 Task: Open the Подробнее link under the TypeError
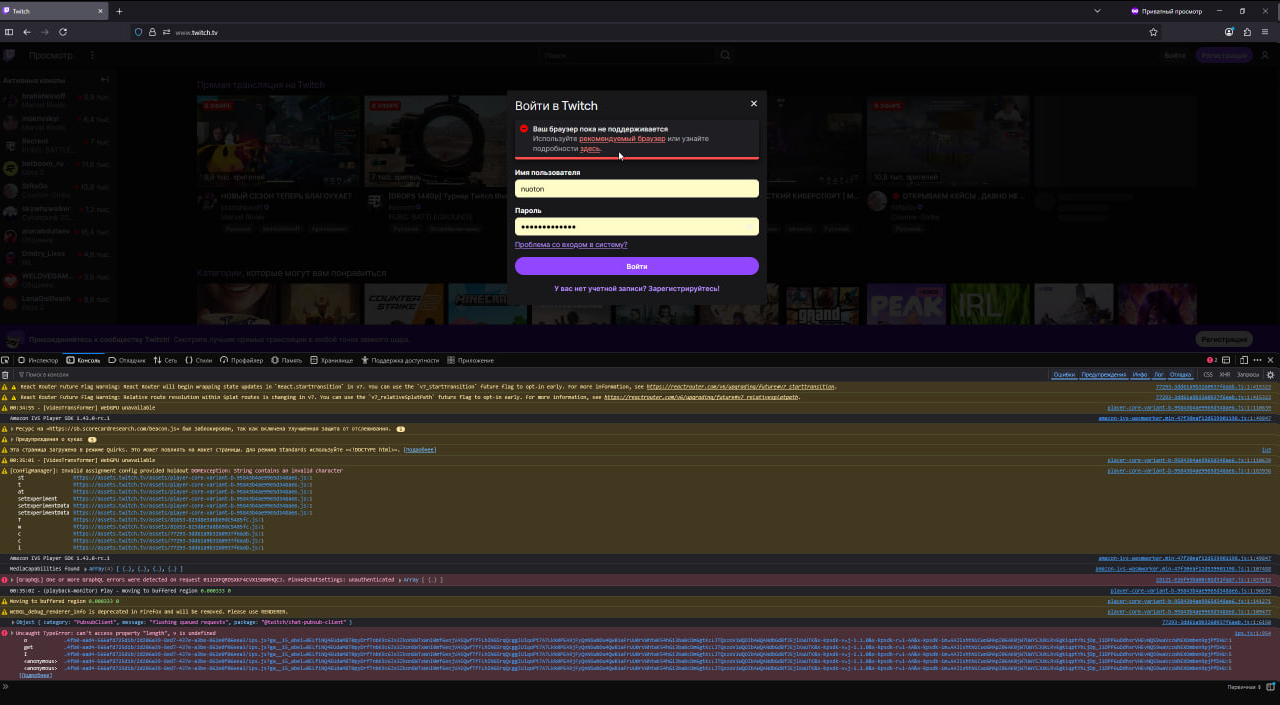pos(35,675)
